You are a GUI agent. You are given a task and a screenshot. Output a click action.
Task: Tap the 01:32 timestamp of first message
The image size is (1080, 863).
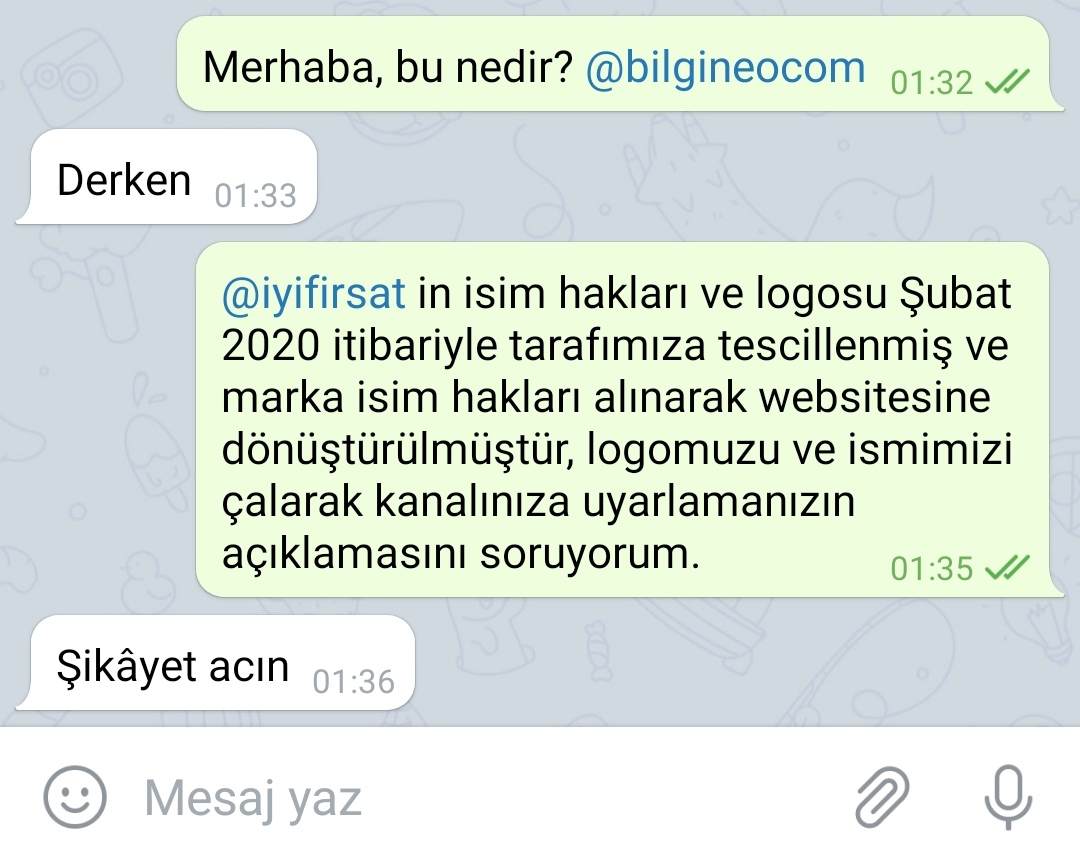point(932,83)
